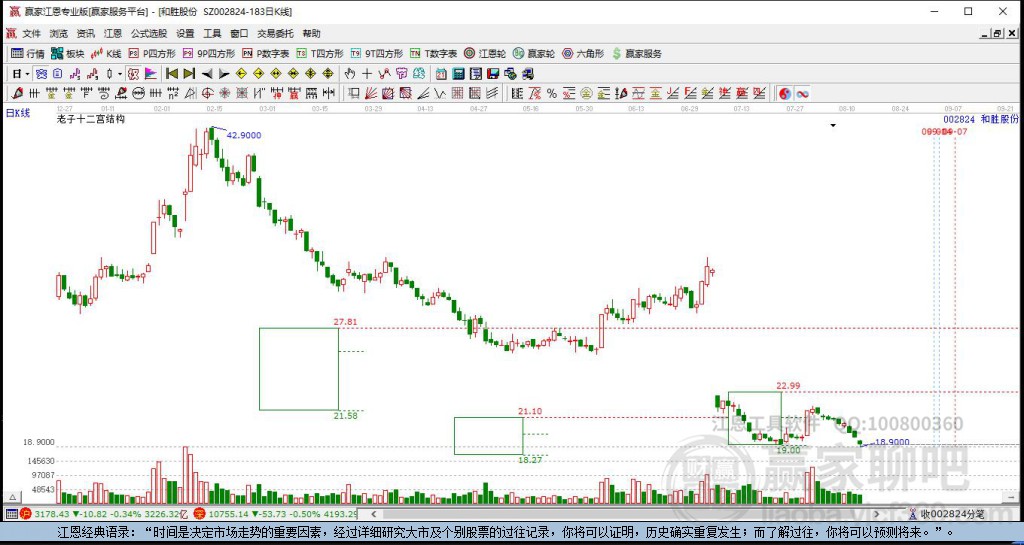Open the calculator icon in toolbar
This screenshot has width=1024, height=545.
458,74
